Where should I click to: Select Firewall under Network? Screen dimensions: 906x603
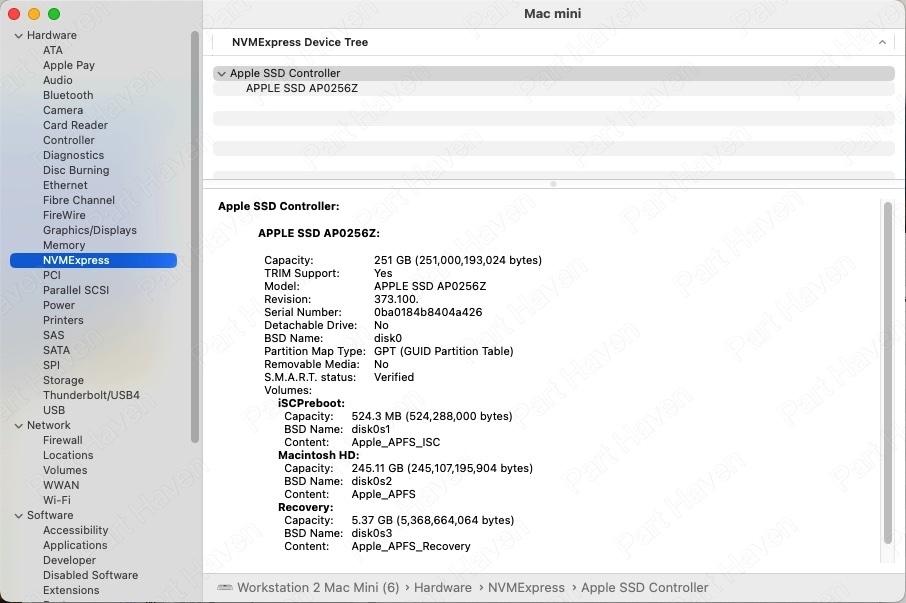(62, 441)
